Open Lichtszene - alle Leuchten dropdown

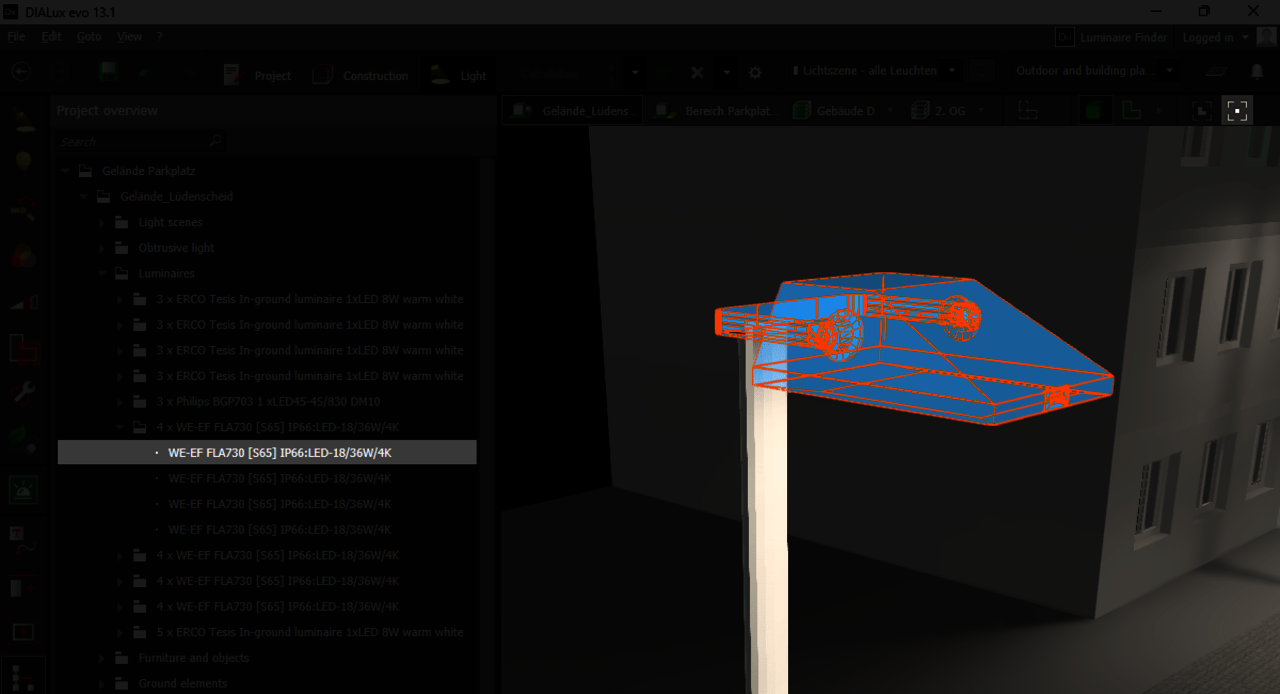pyautogui.click(x=873, y=71)
